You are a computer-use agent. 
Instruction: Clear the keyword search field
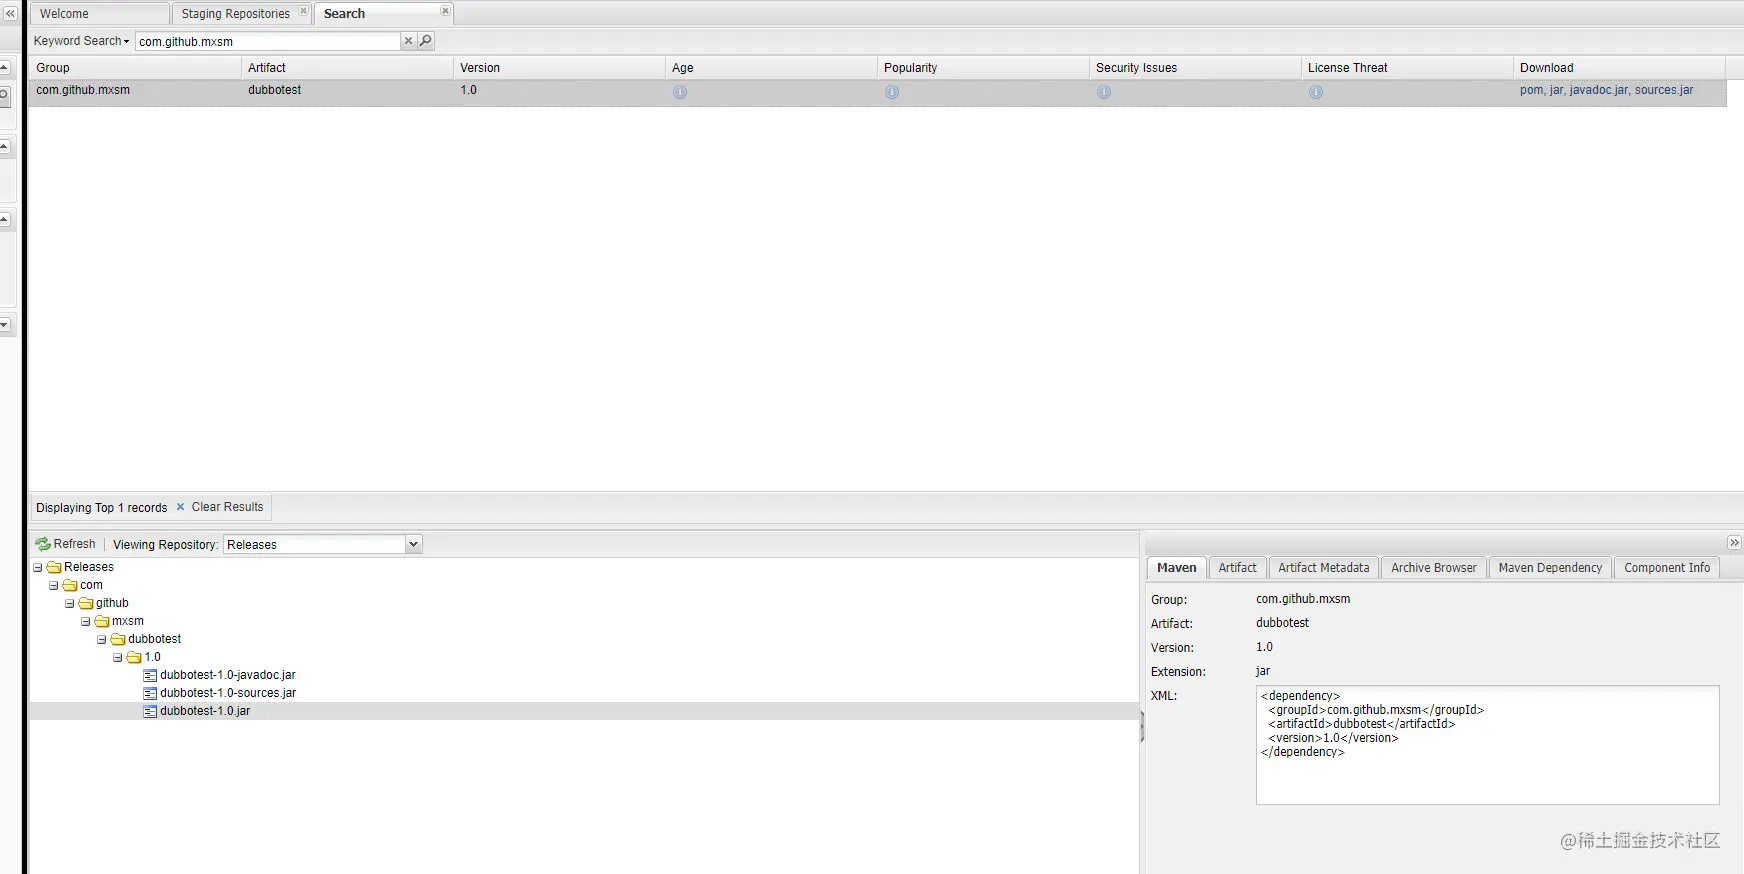pyautogui.click(x=408, y=41)
